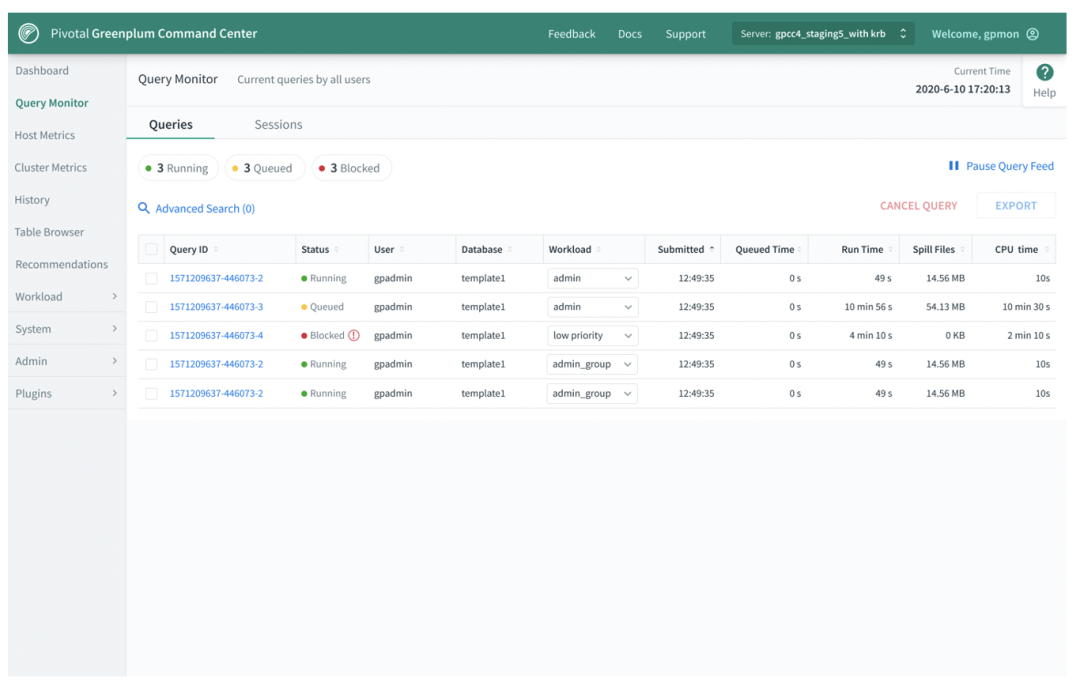Click the EXPORT button
Viewport: 1080px width, 697px height.
(x=1016, y=205)
